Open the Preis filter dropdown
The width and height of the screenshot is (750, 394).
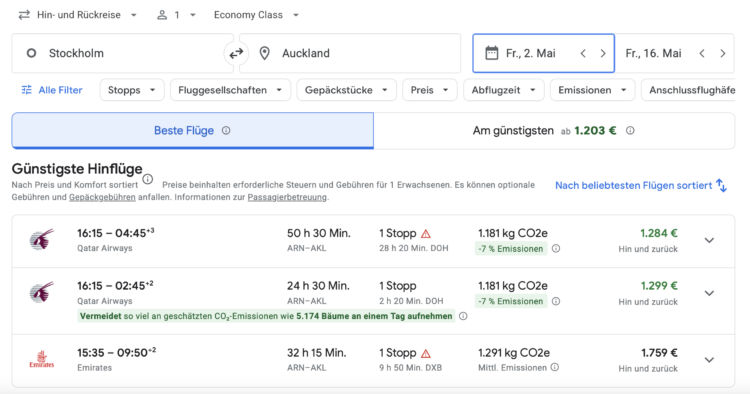click(429, 90)
